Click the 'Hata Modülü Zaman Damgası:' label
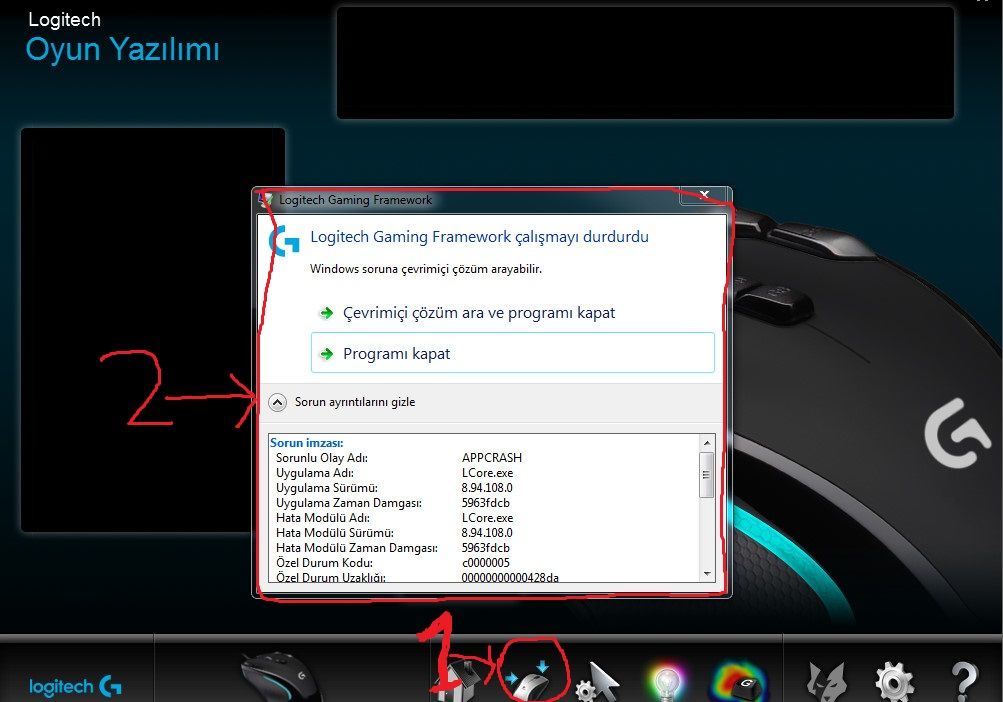The image size is (1003, 702). (x=357, y=548)
